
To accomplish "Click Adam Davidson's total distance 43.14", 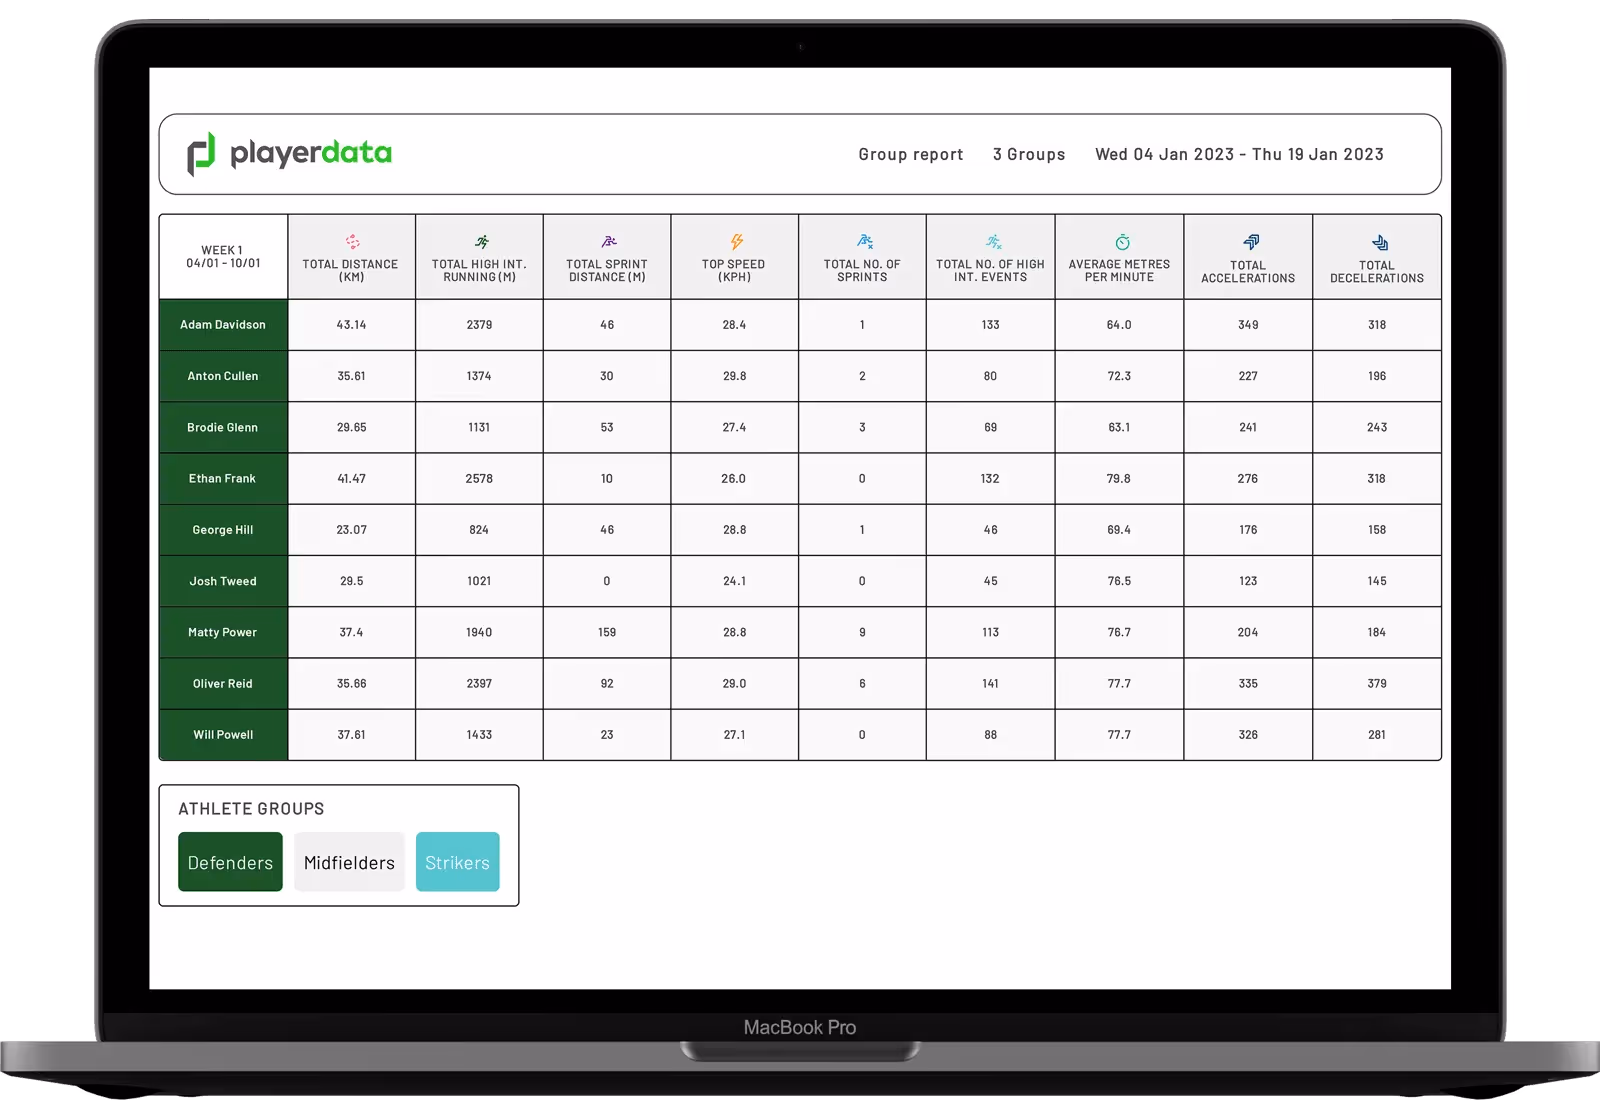I will [352, 325].
